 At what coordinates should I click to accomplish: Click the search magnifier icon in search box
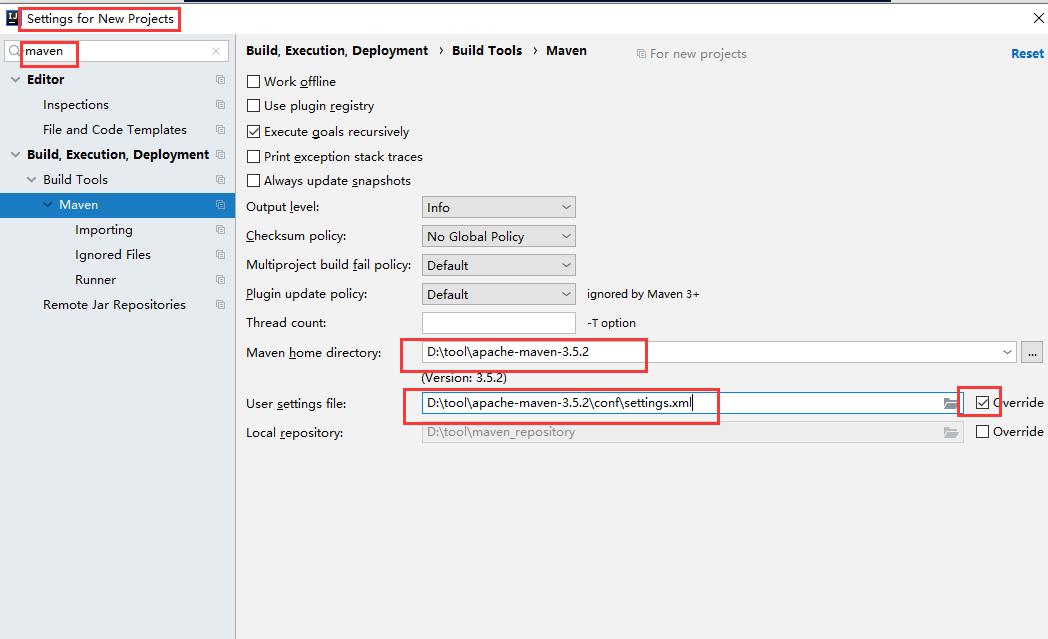(x=14, y=51)
